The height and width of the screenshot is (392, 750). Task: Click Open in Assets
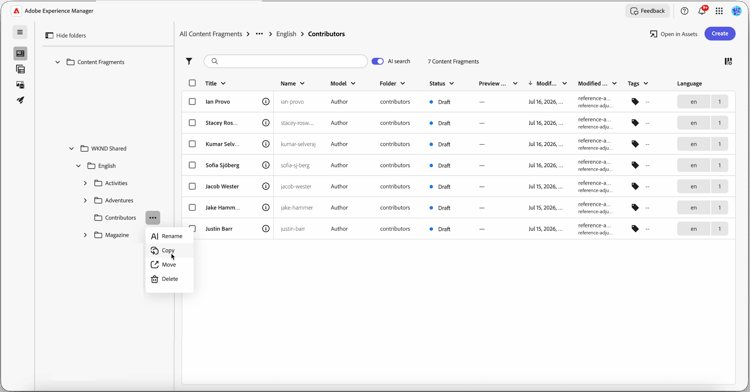click(673, 34)
